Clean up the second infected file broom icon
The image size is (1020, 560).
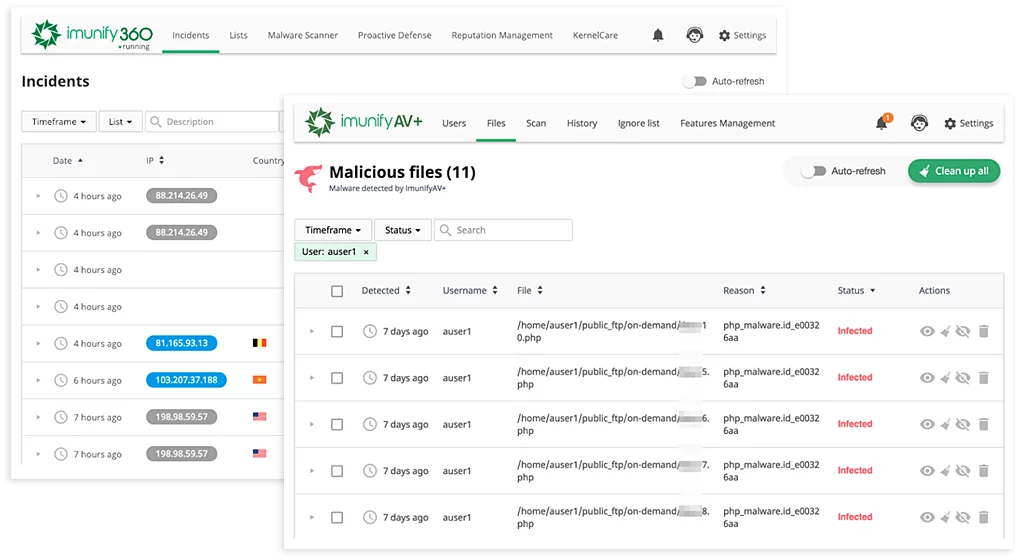click(x=945, y=378)
